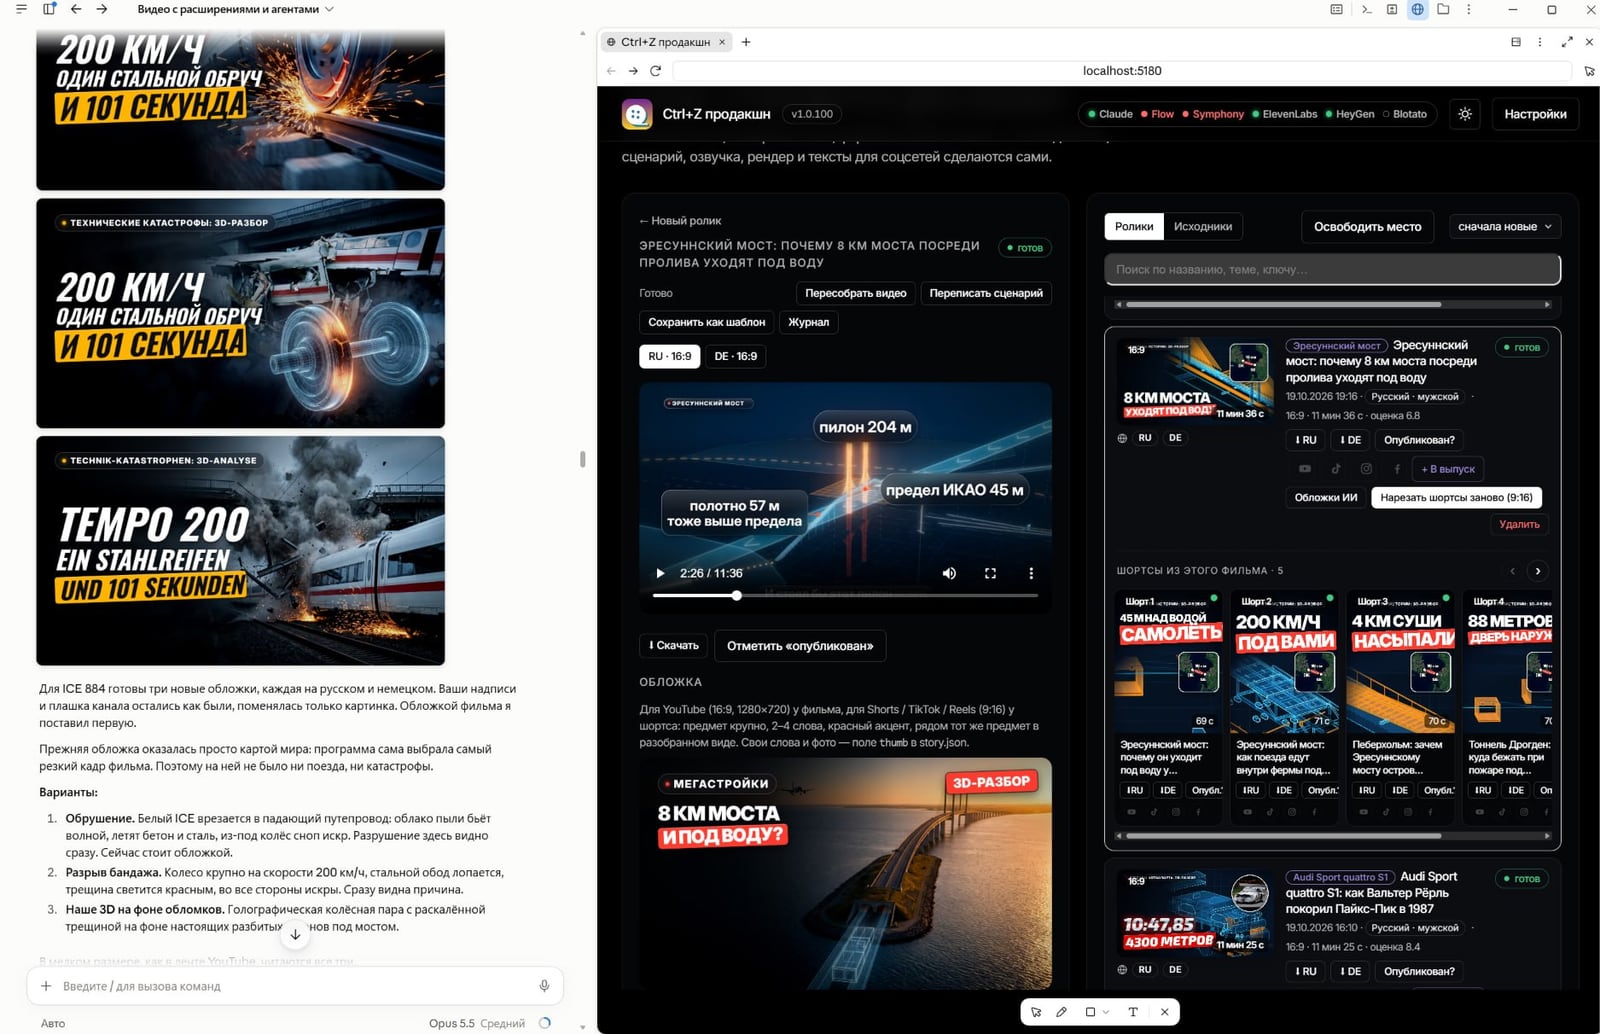1600x1034 pixels.
Task: Click Освободить место button
Action: coord(1367,227)
